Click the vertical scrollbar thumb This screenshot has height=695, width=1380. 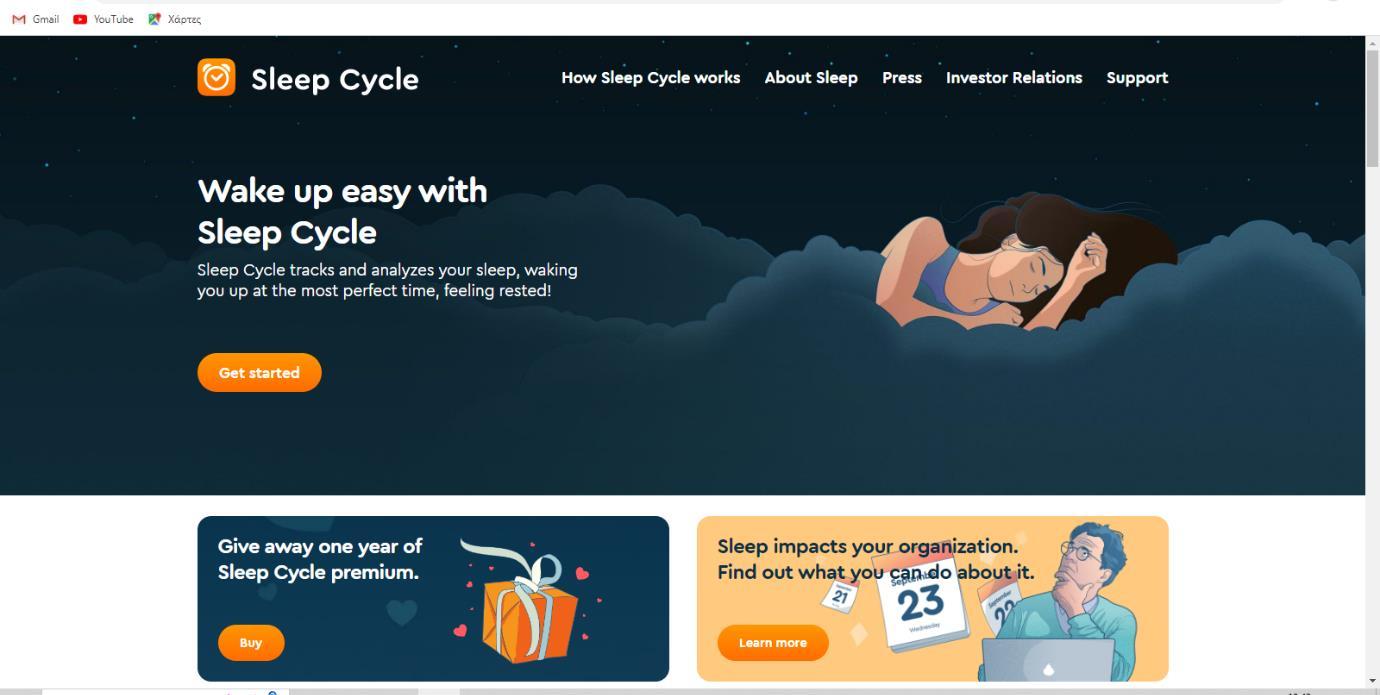pyautogui.click(x=1372, y=108)
